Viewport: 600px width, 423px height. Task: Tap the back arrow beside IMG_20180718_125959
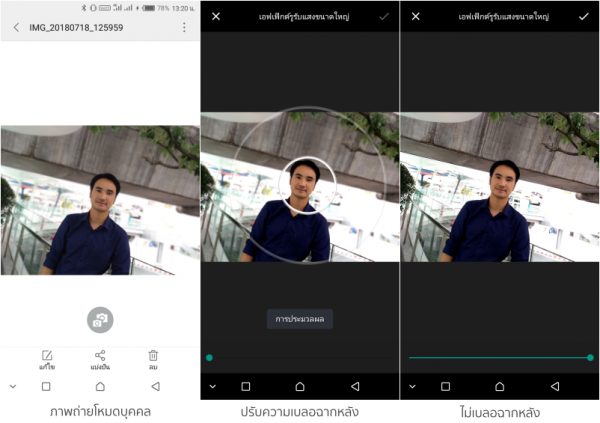click(16, 28)
